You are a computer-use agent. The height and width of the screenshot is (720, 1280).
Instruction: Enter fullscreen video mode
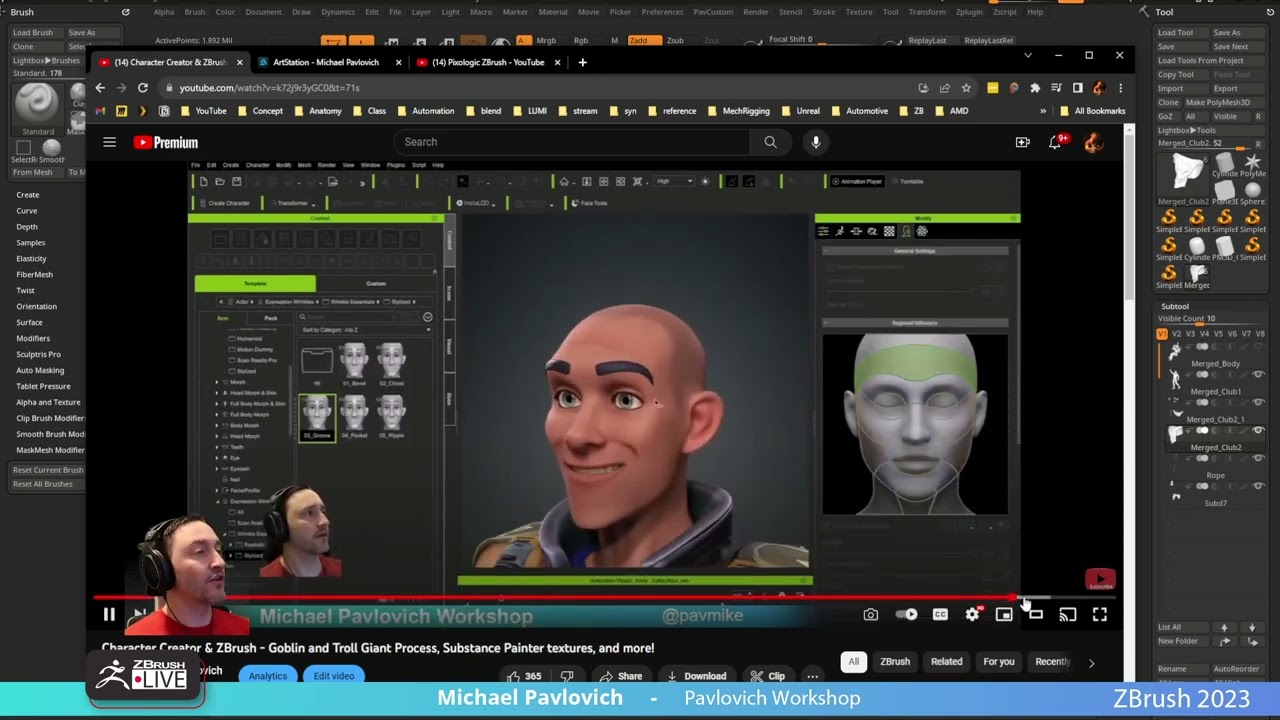click(1100, 615)
